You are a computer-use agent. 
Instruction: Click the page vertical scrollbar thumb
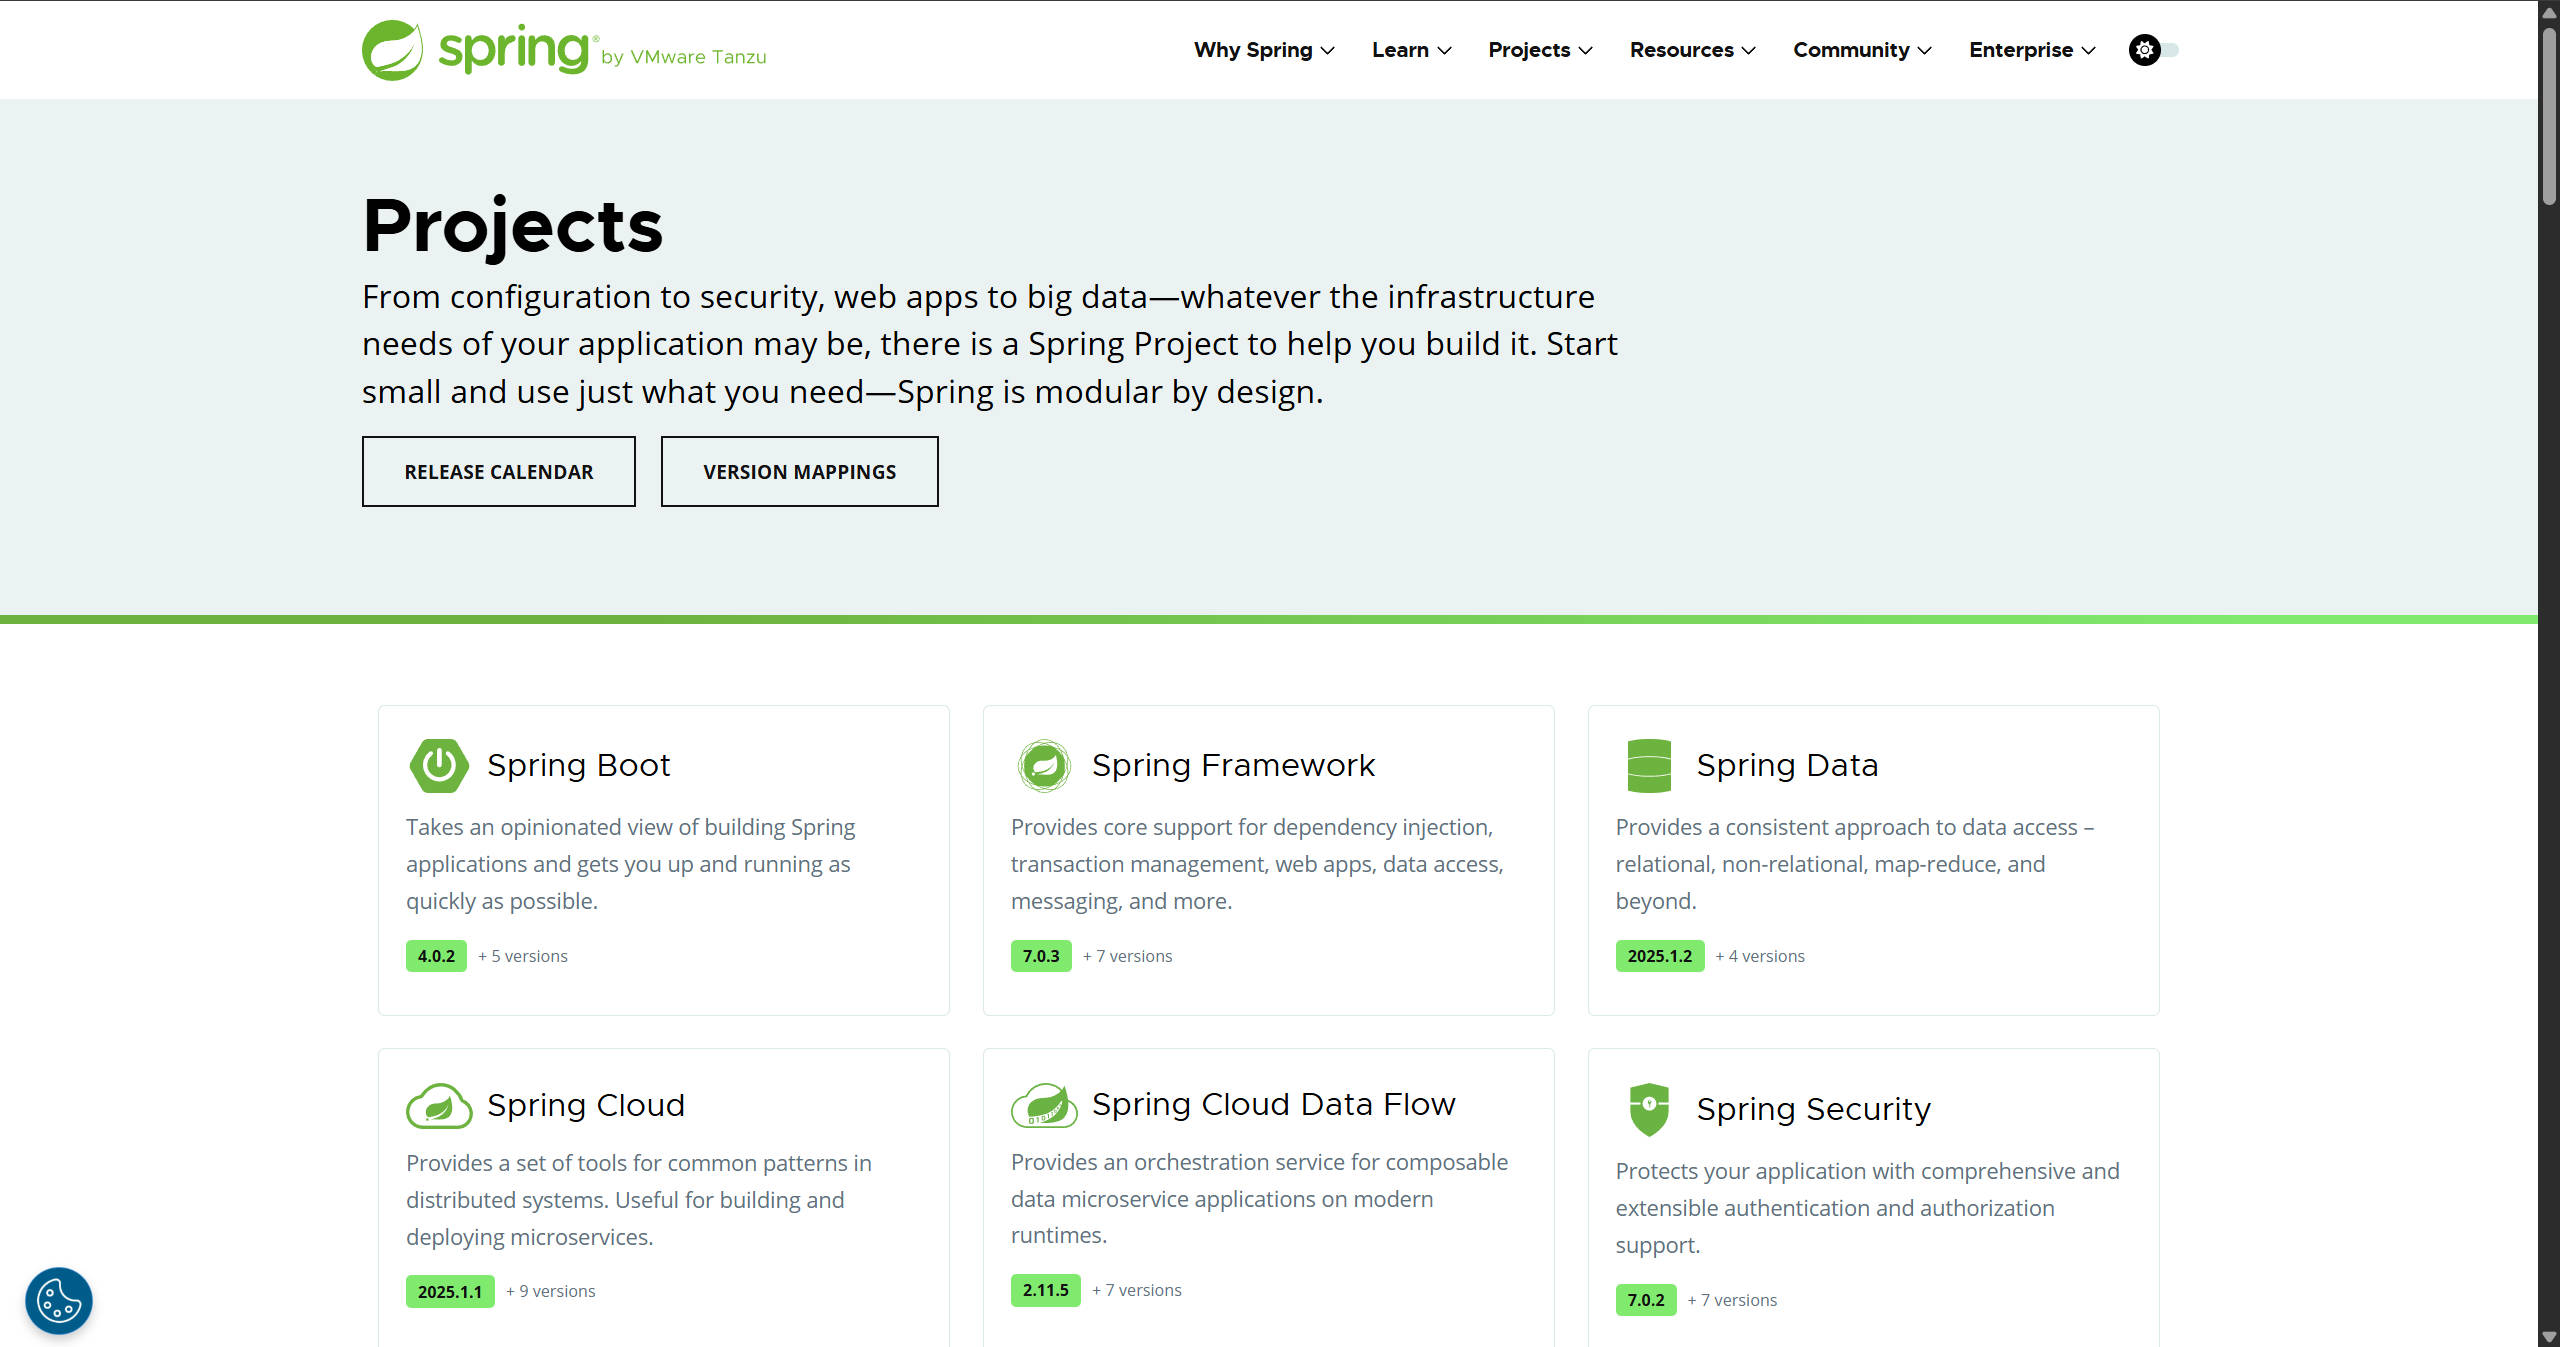pos(2549,115)
